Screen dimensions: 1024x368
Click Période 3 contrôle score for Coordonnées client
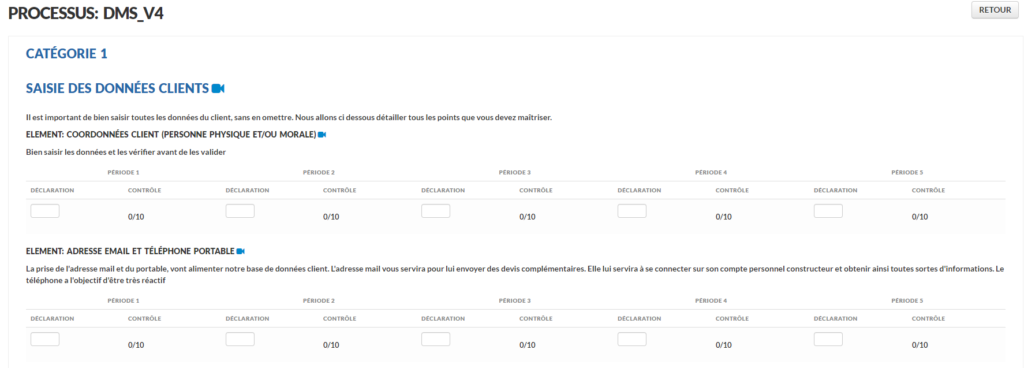528,217
